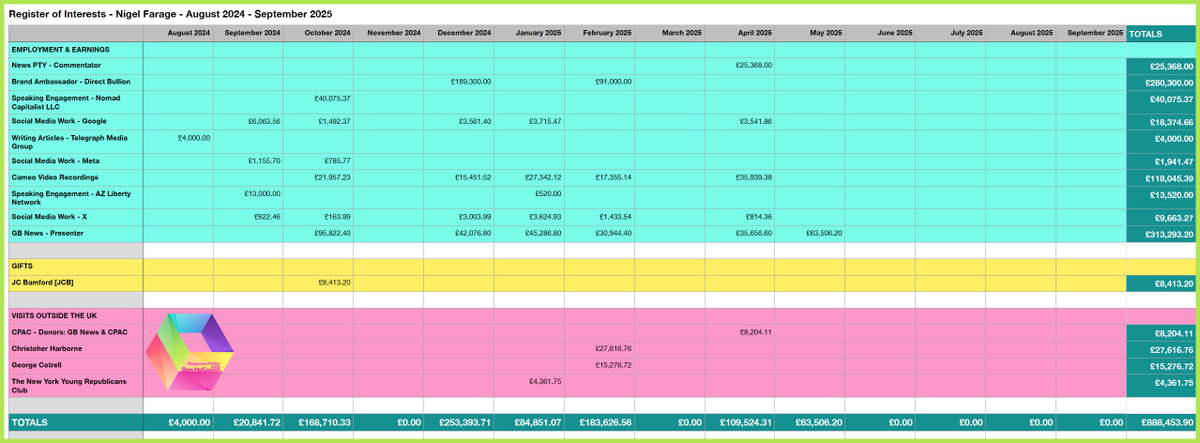Select the 'July 2025' column header

pos(966,33)
